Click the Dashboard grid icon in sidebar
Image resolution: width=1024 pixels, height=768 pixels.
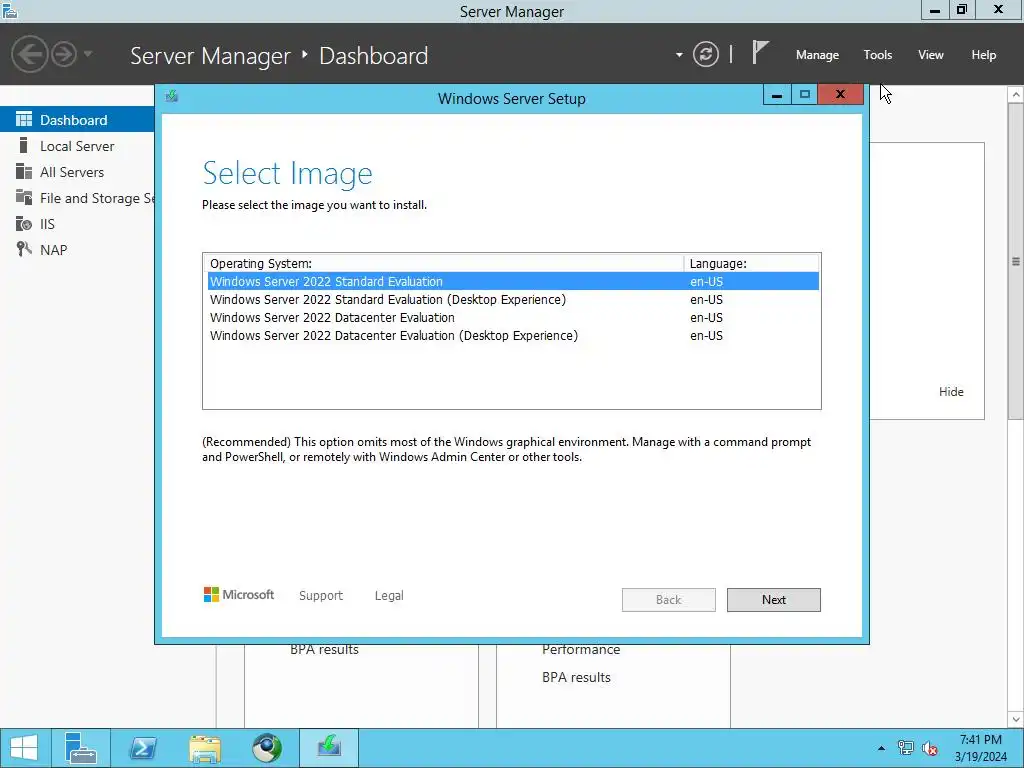[x=24, y=119]
